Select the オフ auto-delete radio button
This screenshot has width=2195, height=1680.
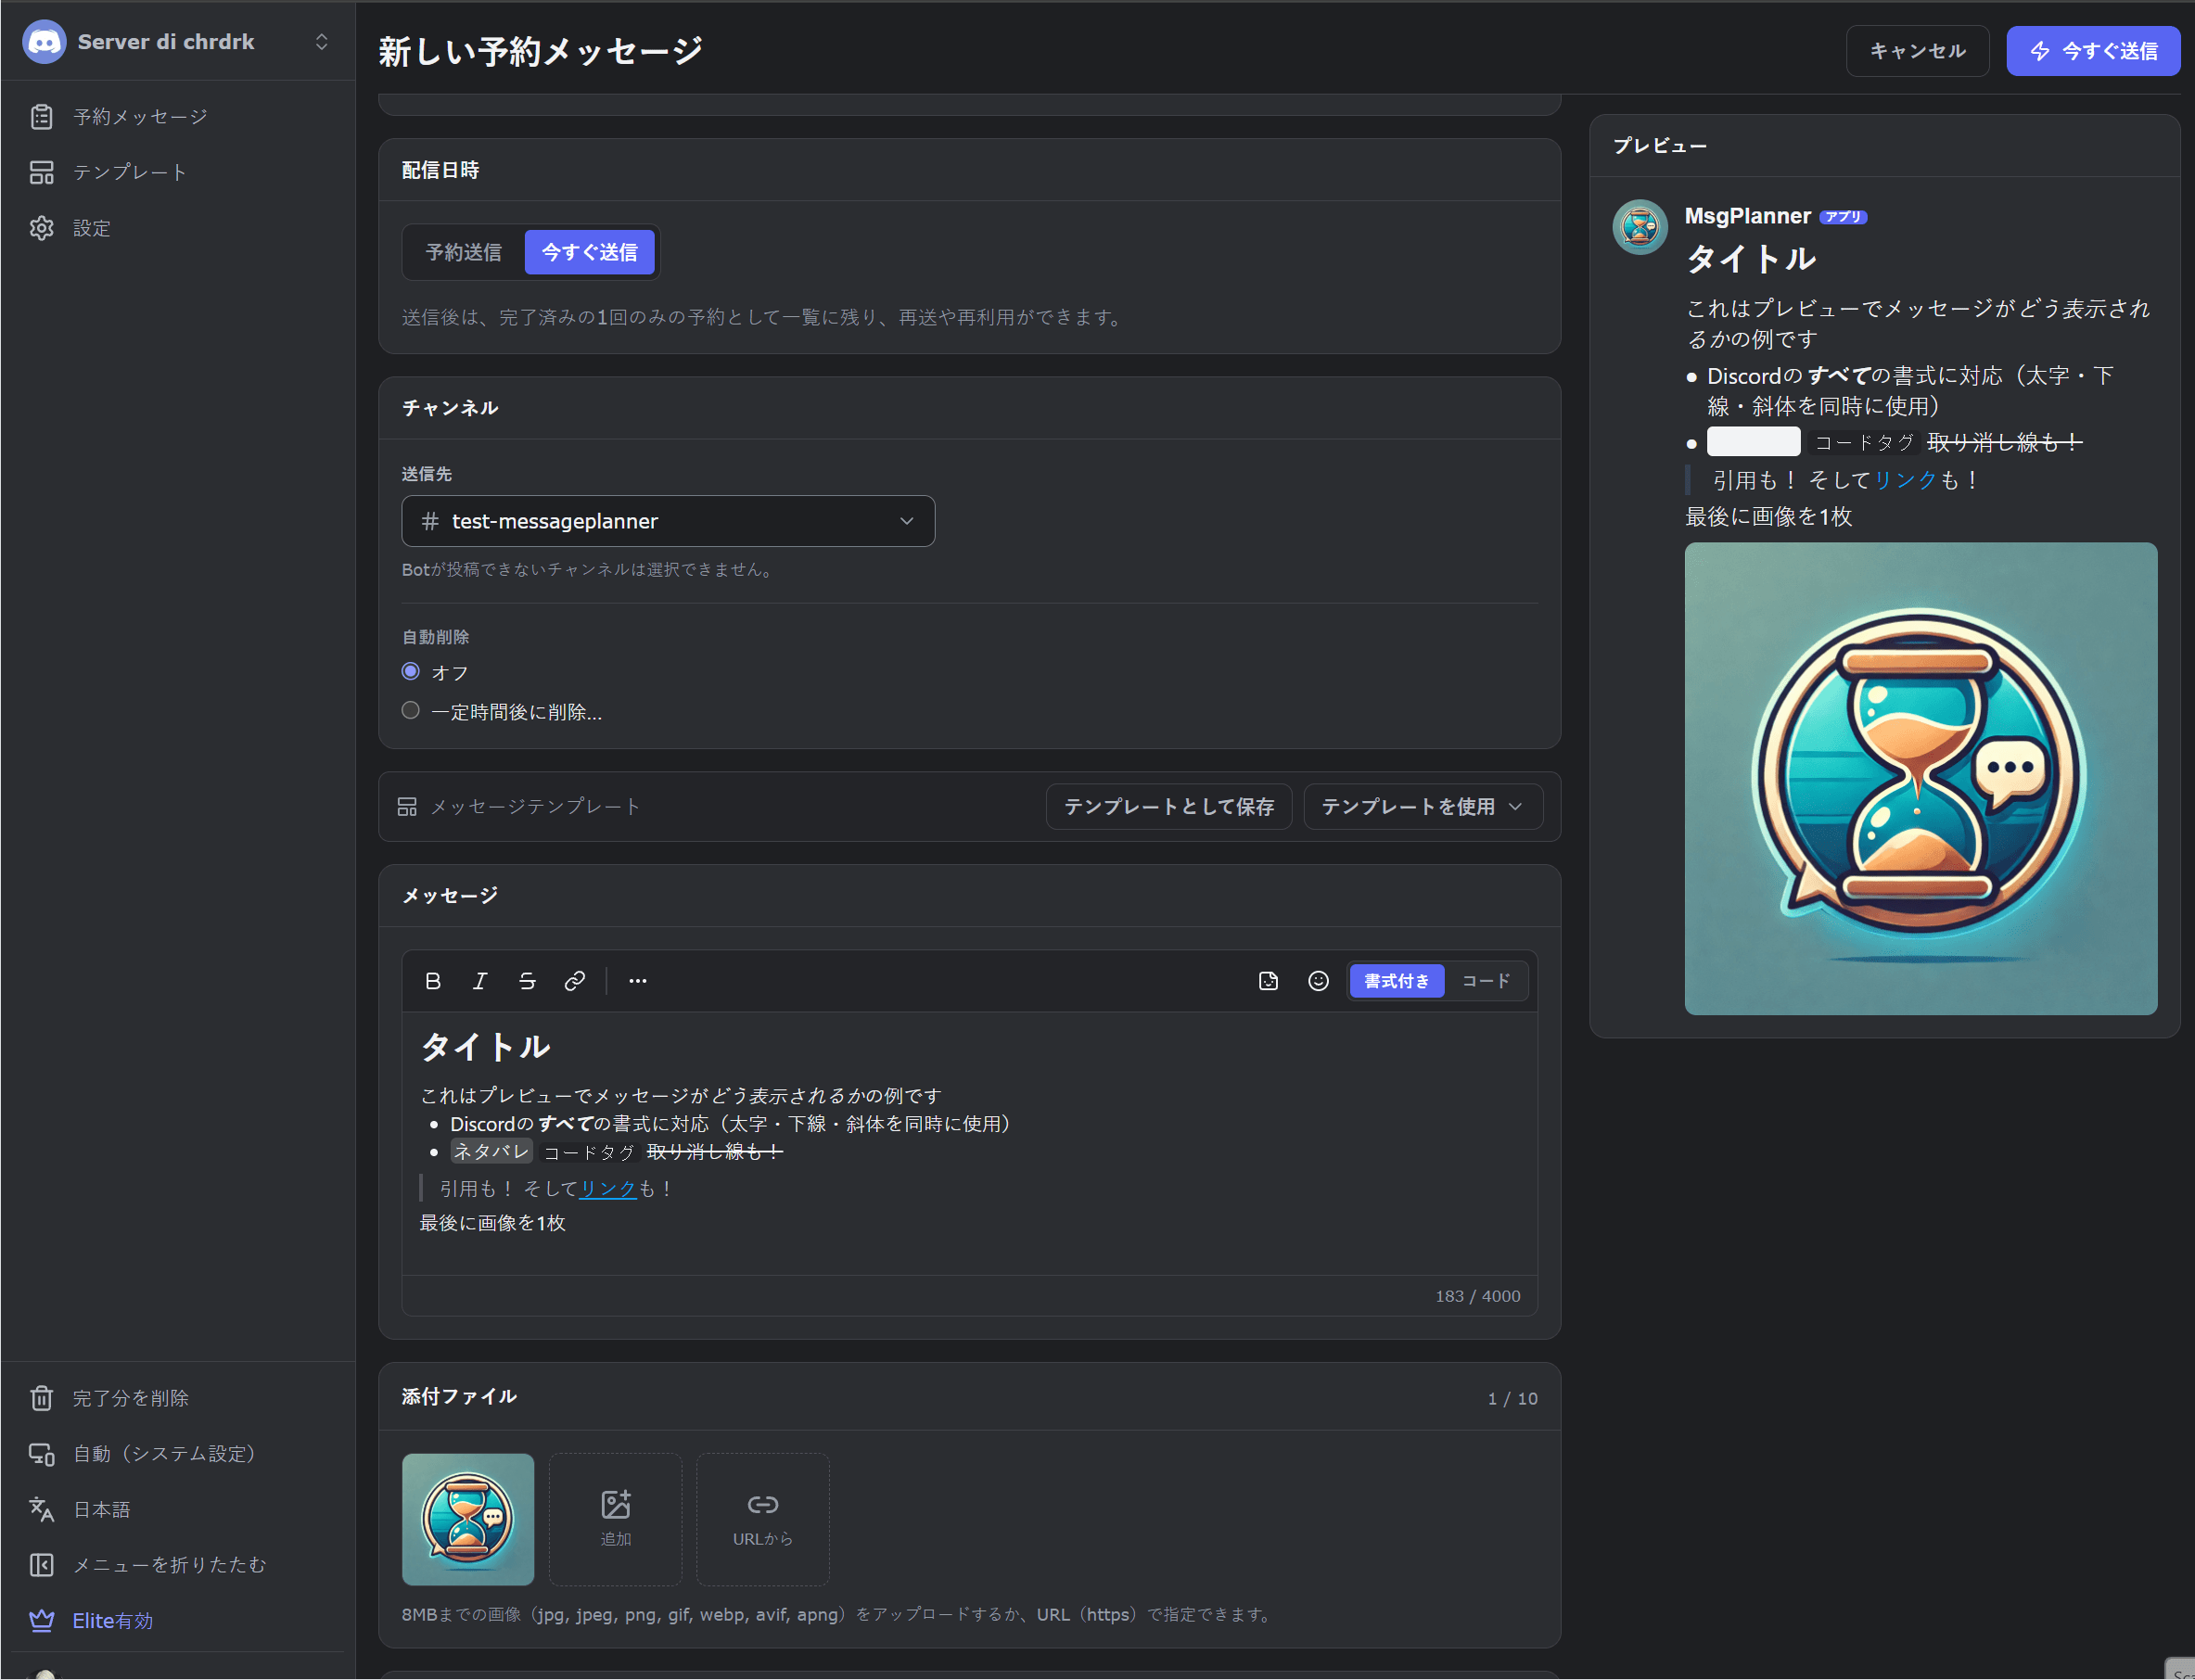pos(410,672)
